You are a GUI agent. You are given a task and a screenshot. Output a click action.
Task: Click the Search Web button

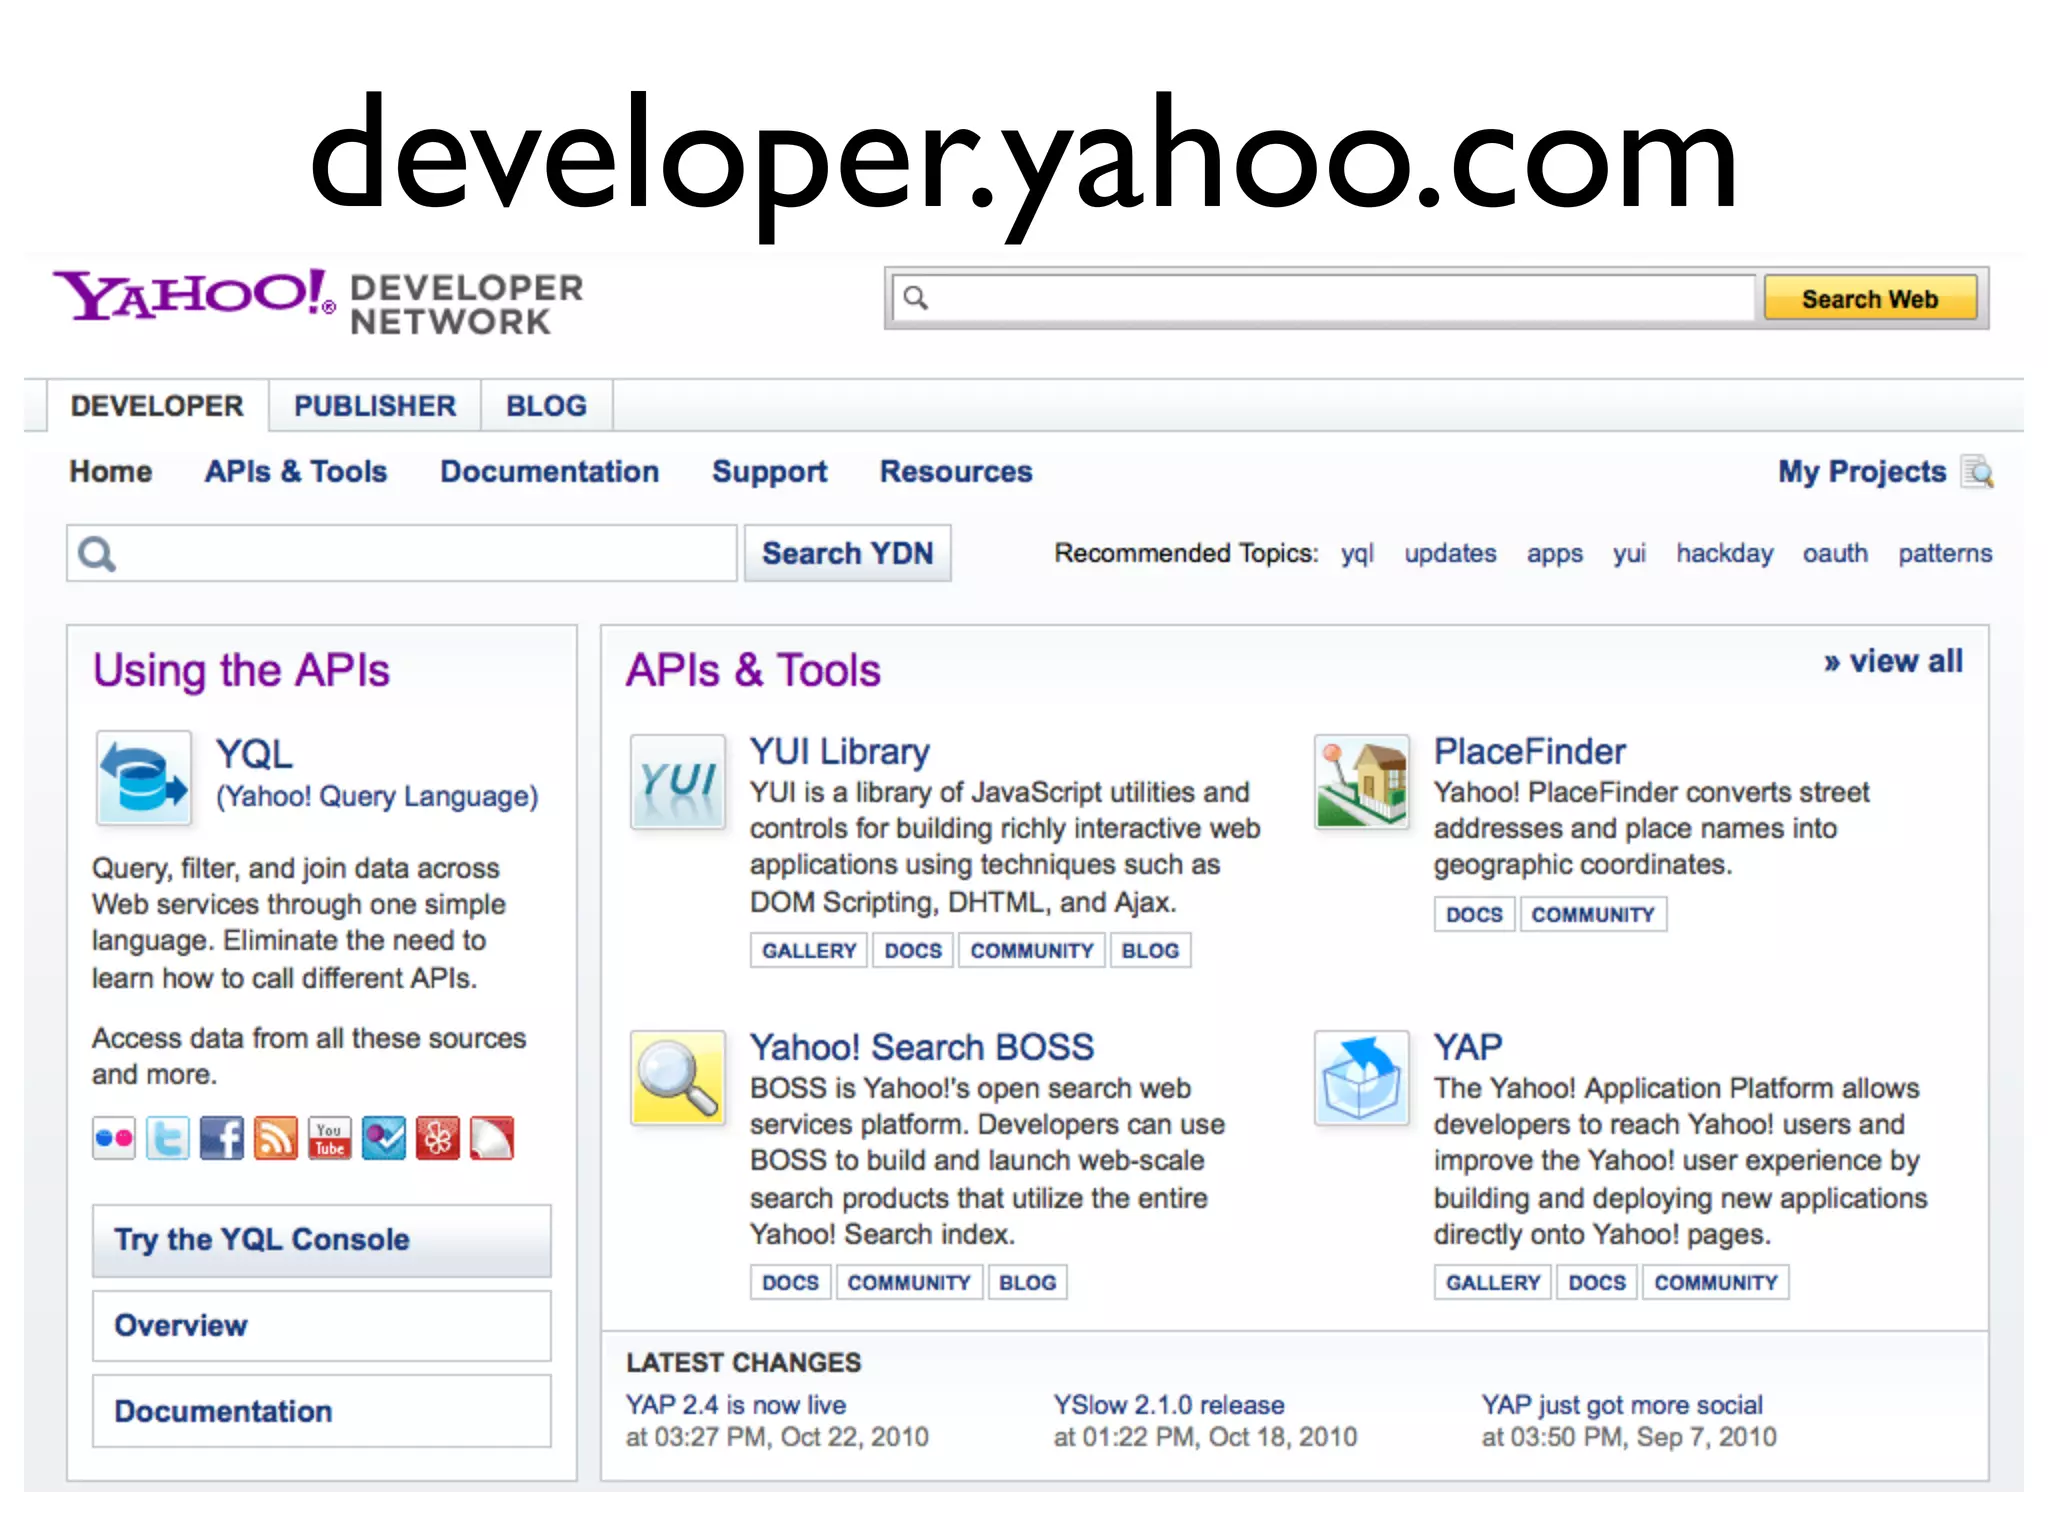coord(1870,298)
